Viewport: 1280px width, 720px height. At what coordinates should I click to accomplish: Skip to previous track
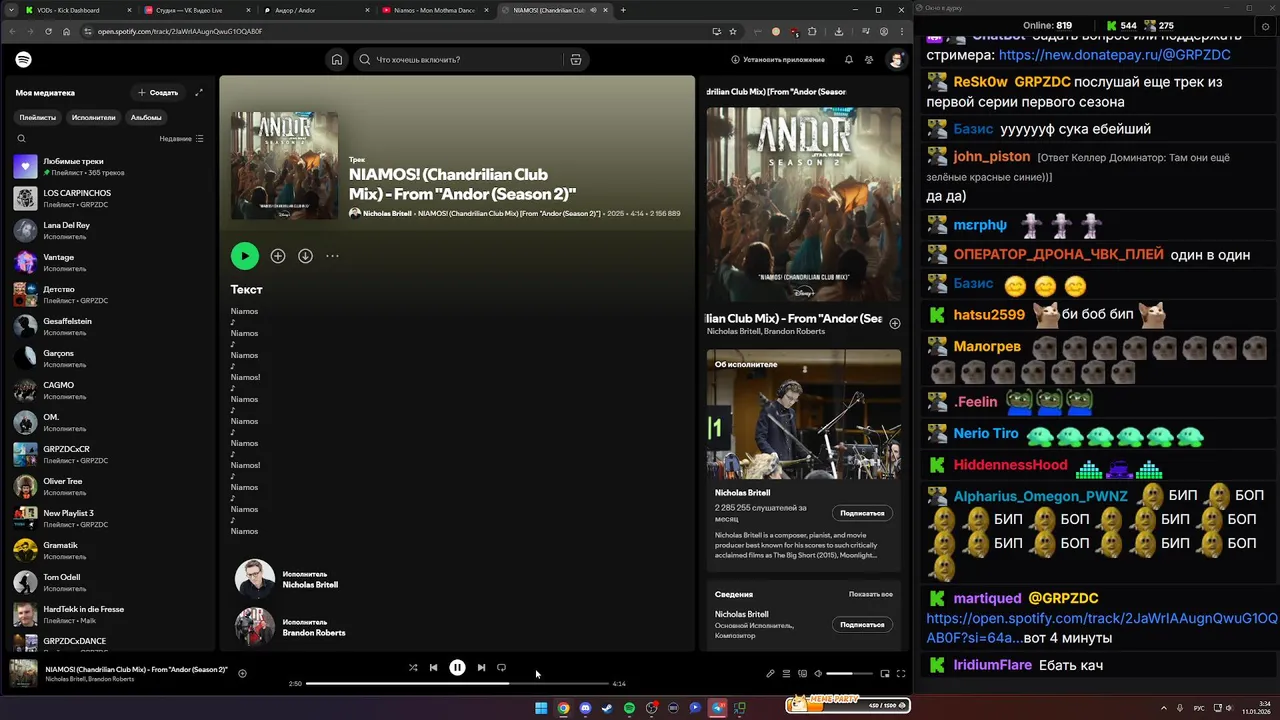point(433,667)
